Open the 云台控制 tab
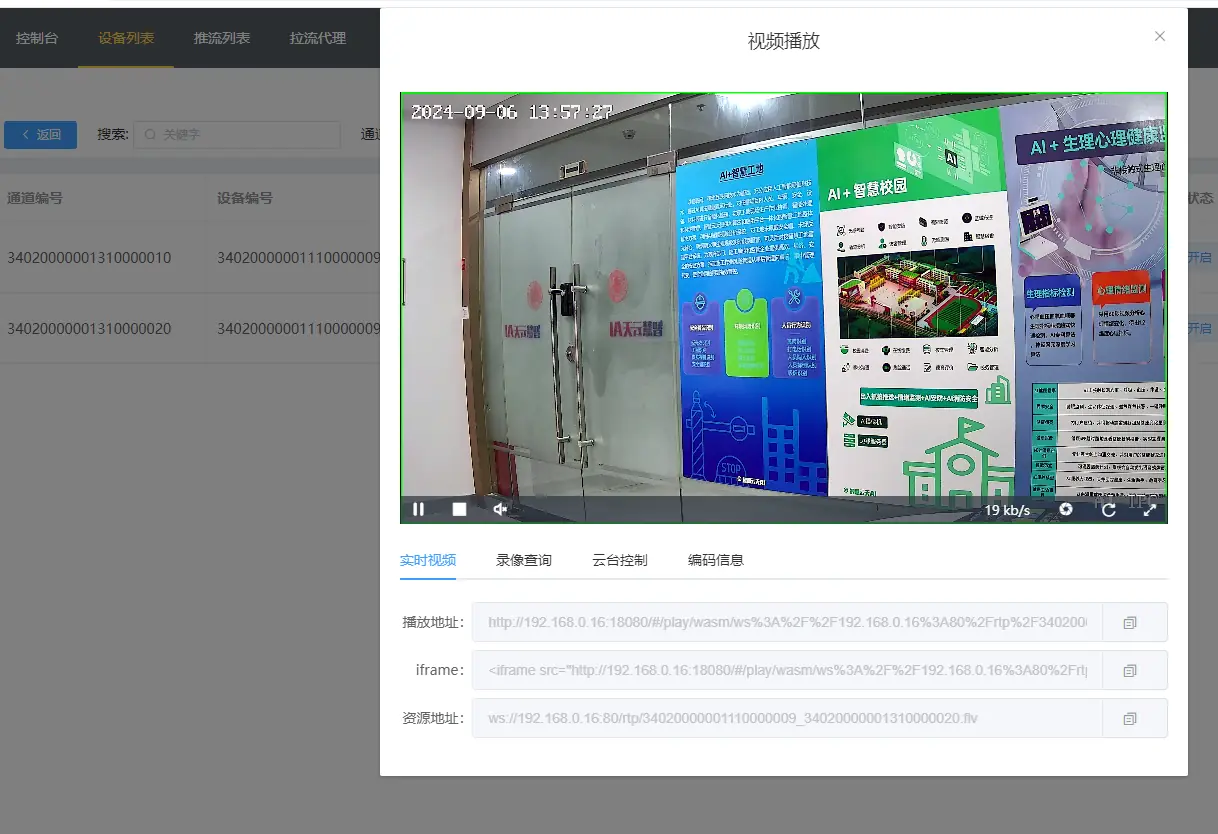The height and width of the screenshot is (834, 1218). (620, 560)
